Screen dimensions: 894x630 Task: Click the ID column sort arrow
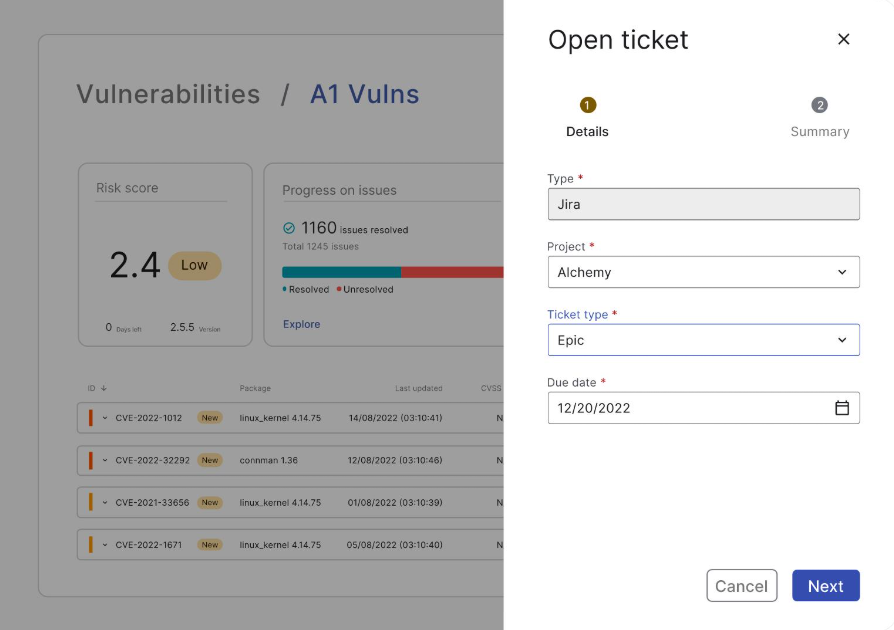tap(104, 388)
